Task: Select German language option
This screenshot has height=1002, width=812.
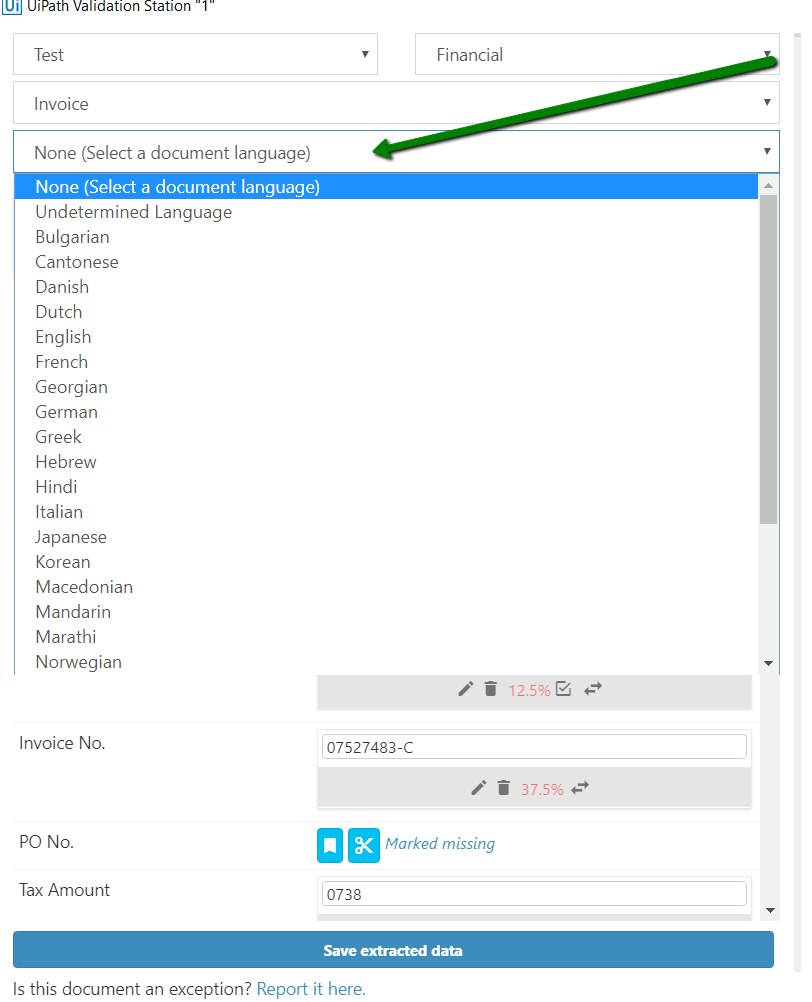Action: 386,412
